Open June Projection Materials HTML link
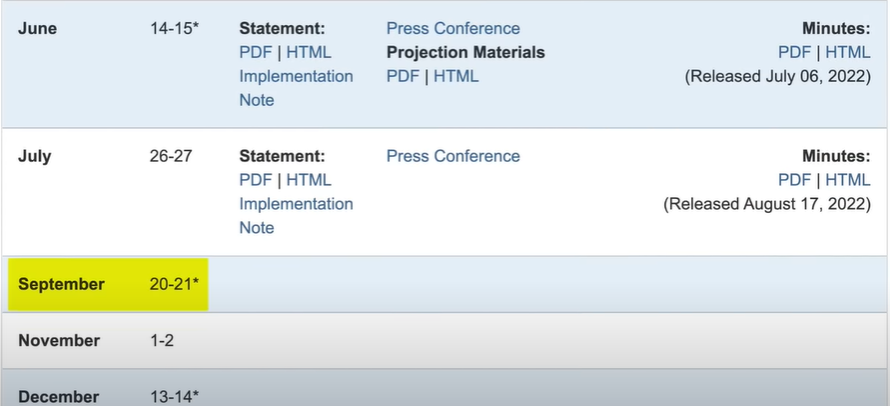Image resolution: width=890 pixels, height=406 pixels. coord(456,76)
